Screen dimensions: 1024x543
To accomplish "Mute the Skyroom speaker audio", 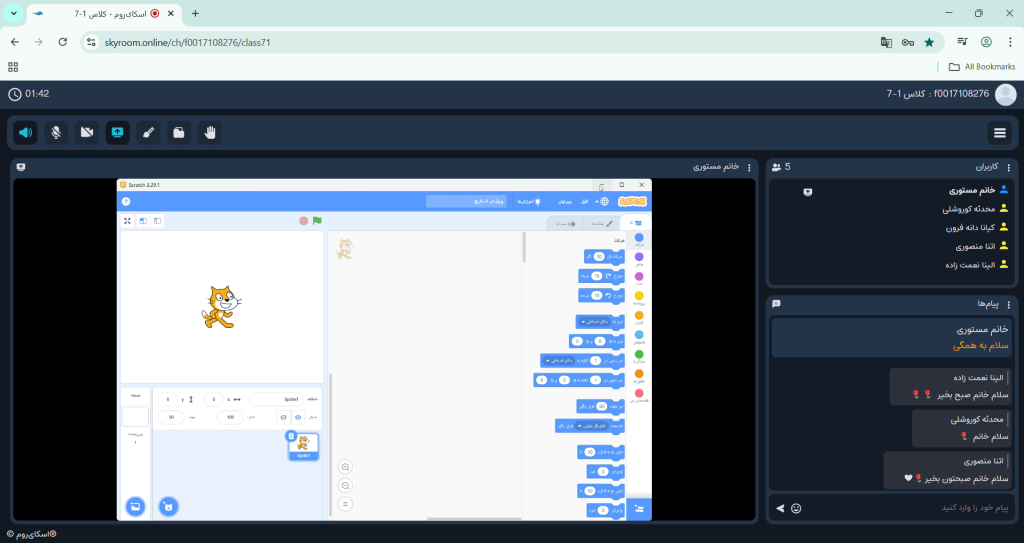I will [x=26, y=132].
